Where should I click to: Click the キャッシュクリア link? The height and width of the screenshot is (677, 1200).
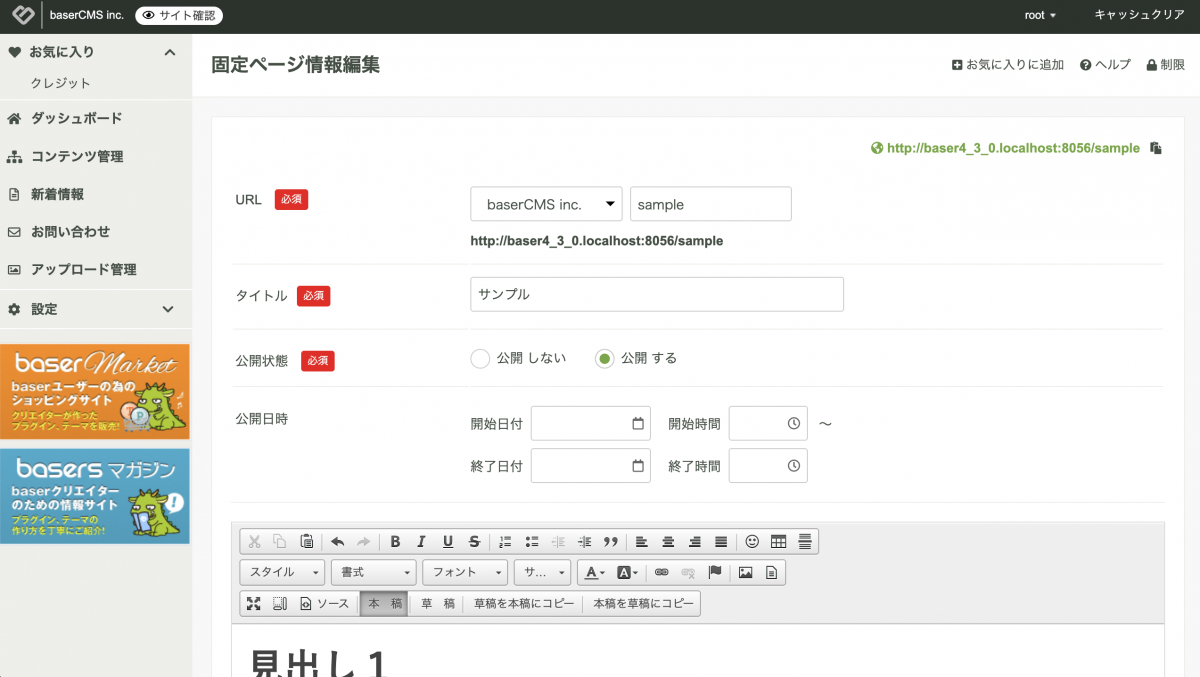[x=1139, y=15]
